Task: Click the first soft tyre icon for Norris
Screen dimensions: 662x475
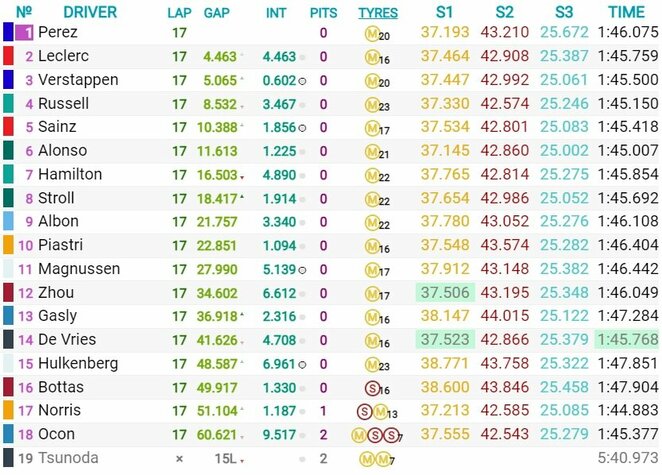Action: click(x=365, y=411)
